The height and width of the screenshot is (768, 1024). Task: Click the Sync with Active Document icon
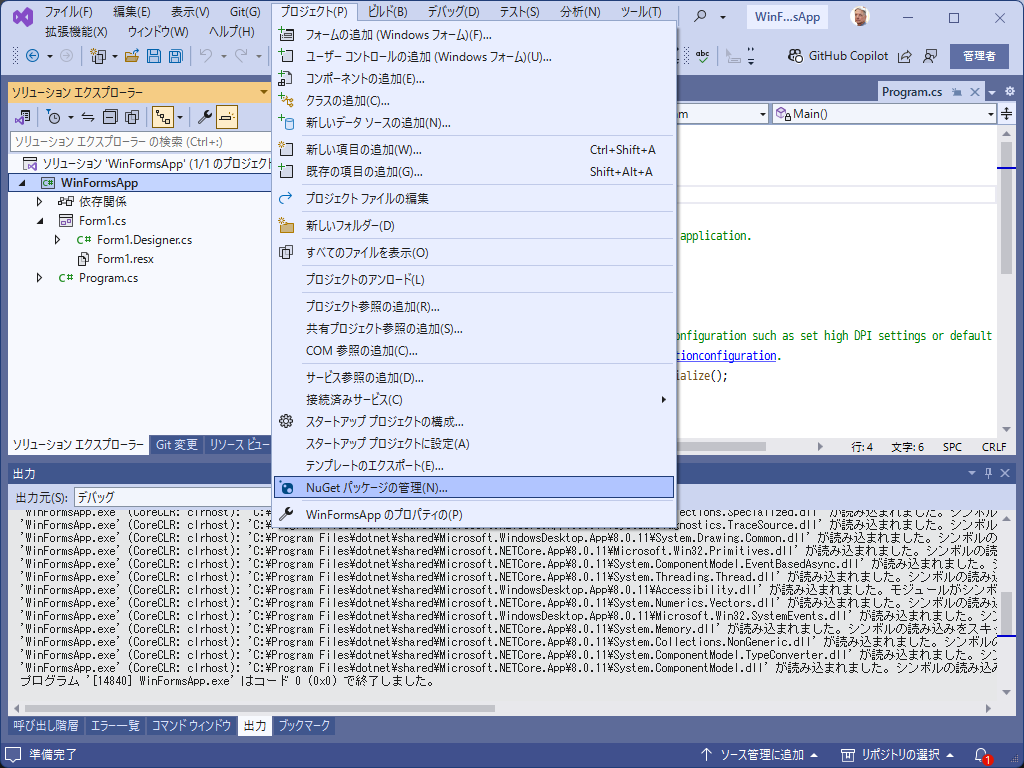coord(88,117)
